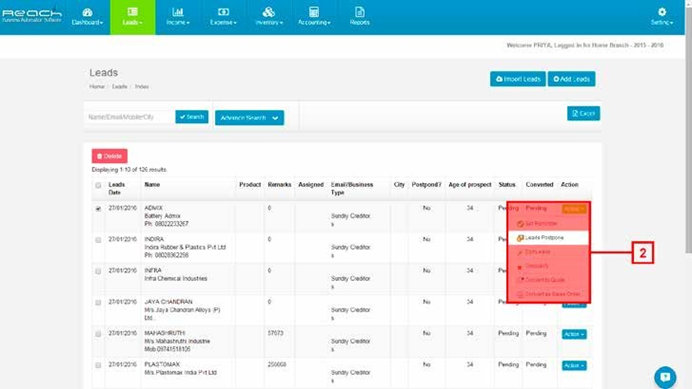692x389 pixels.
Task: Click the Import Leads button
Action: pyautogui.click(x=518, y=79)
